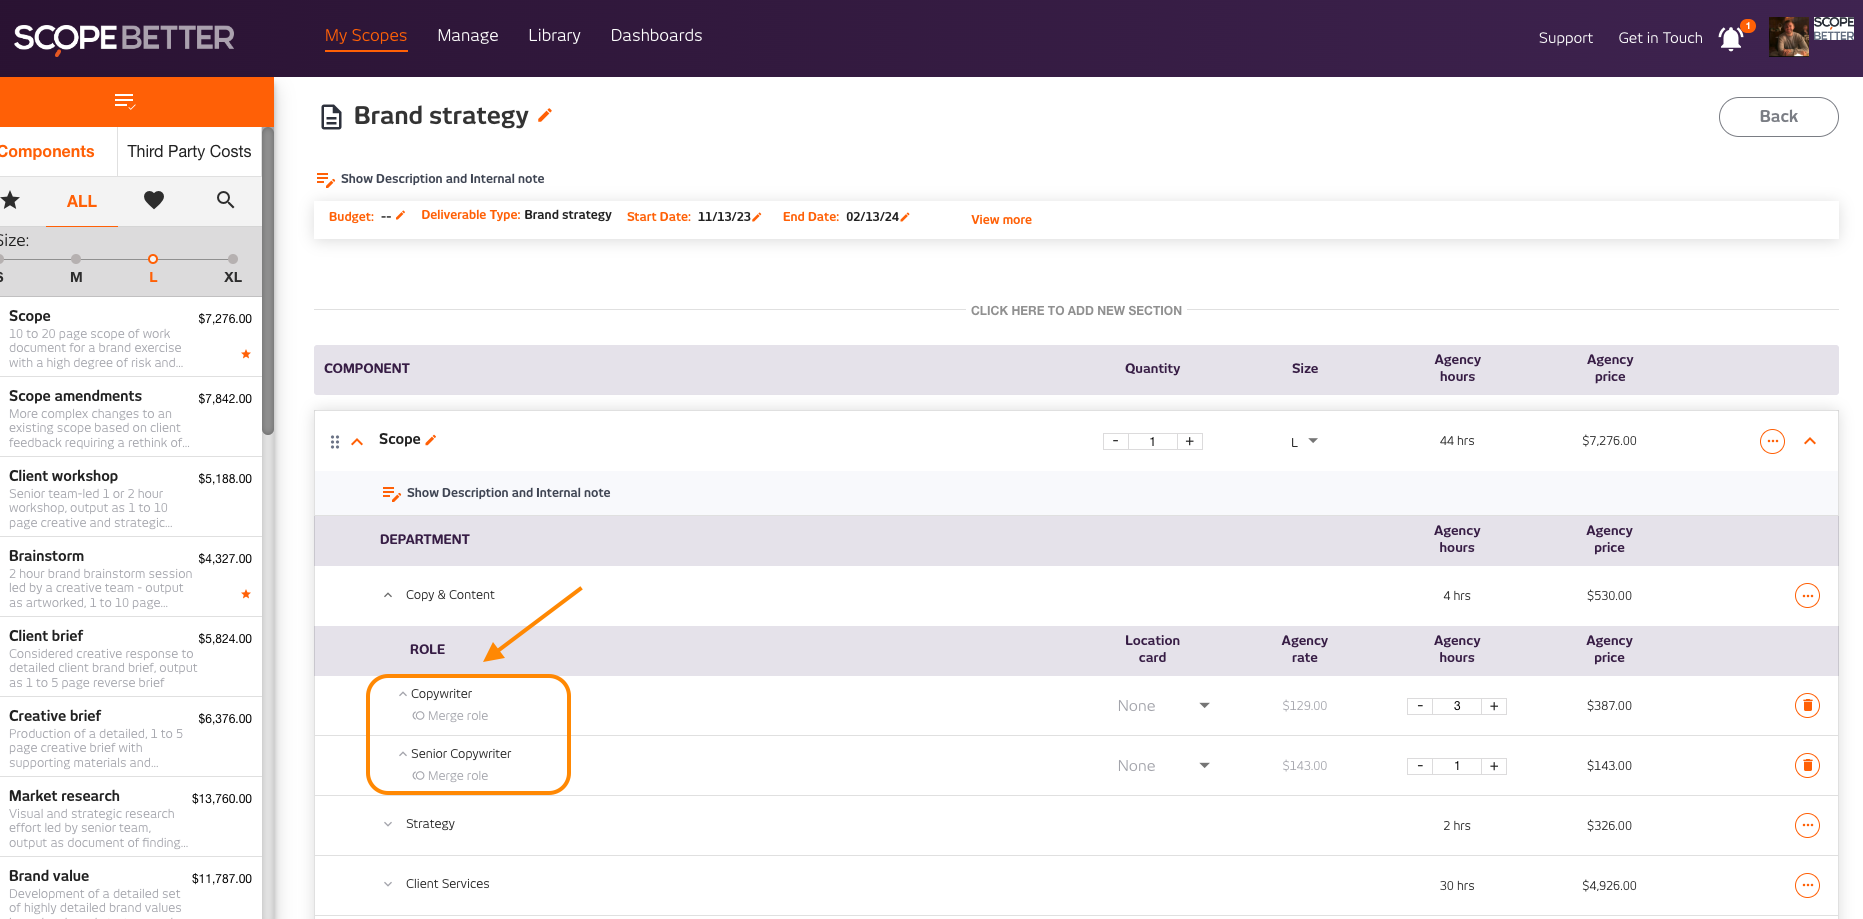This screenshot has width=1863, height=919.
Task: Expand the Client Services department
Action: pyautogui.click(x=388, y=884)
